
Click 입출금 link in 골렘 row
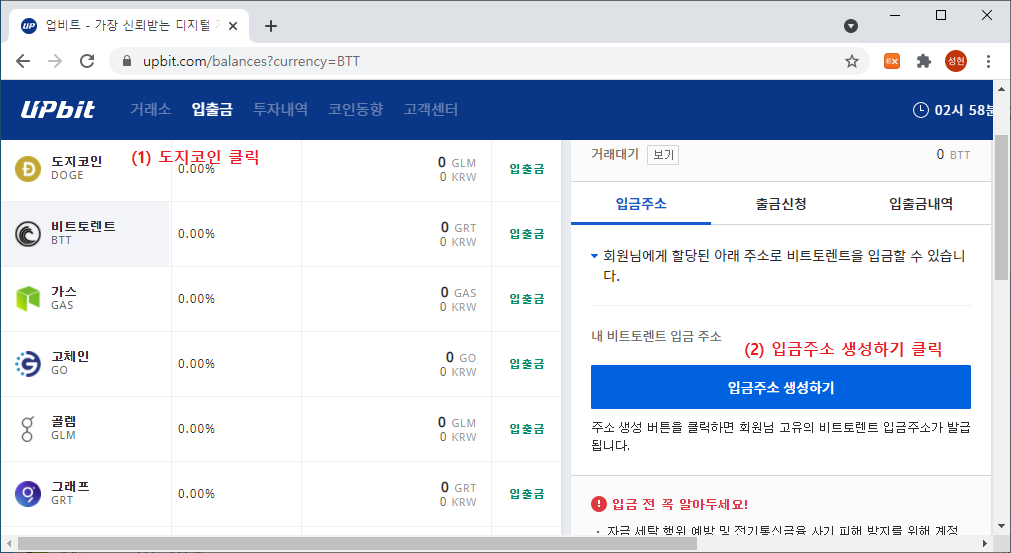coord(527,429)
